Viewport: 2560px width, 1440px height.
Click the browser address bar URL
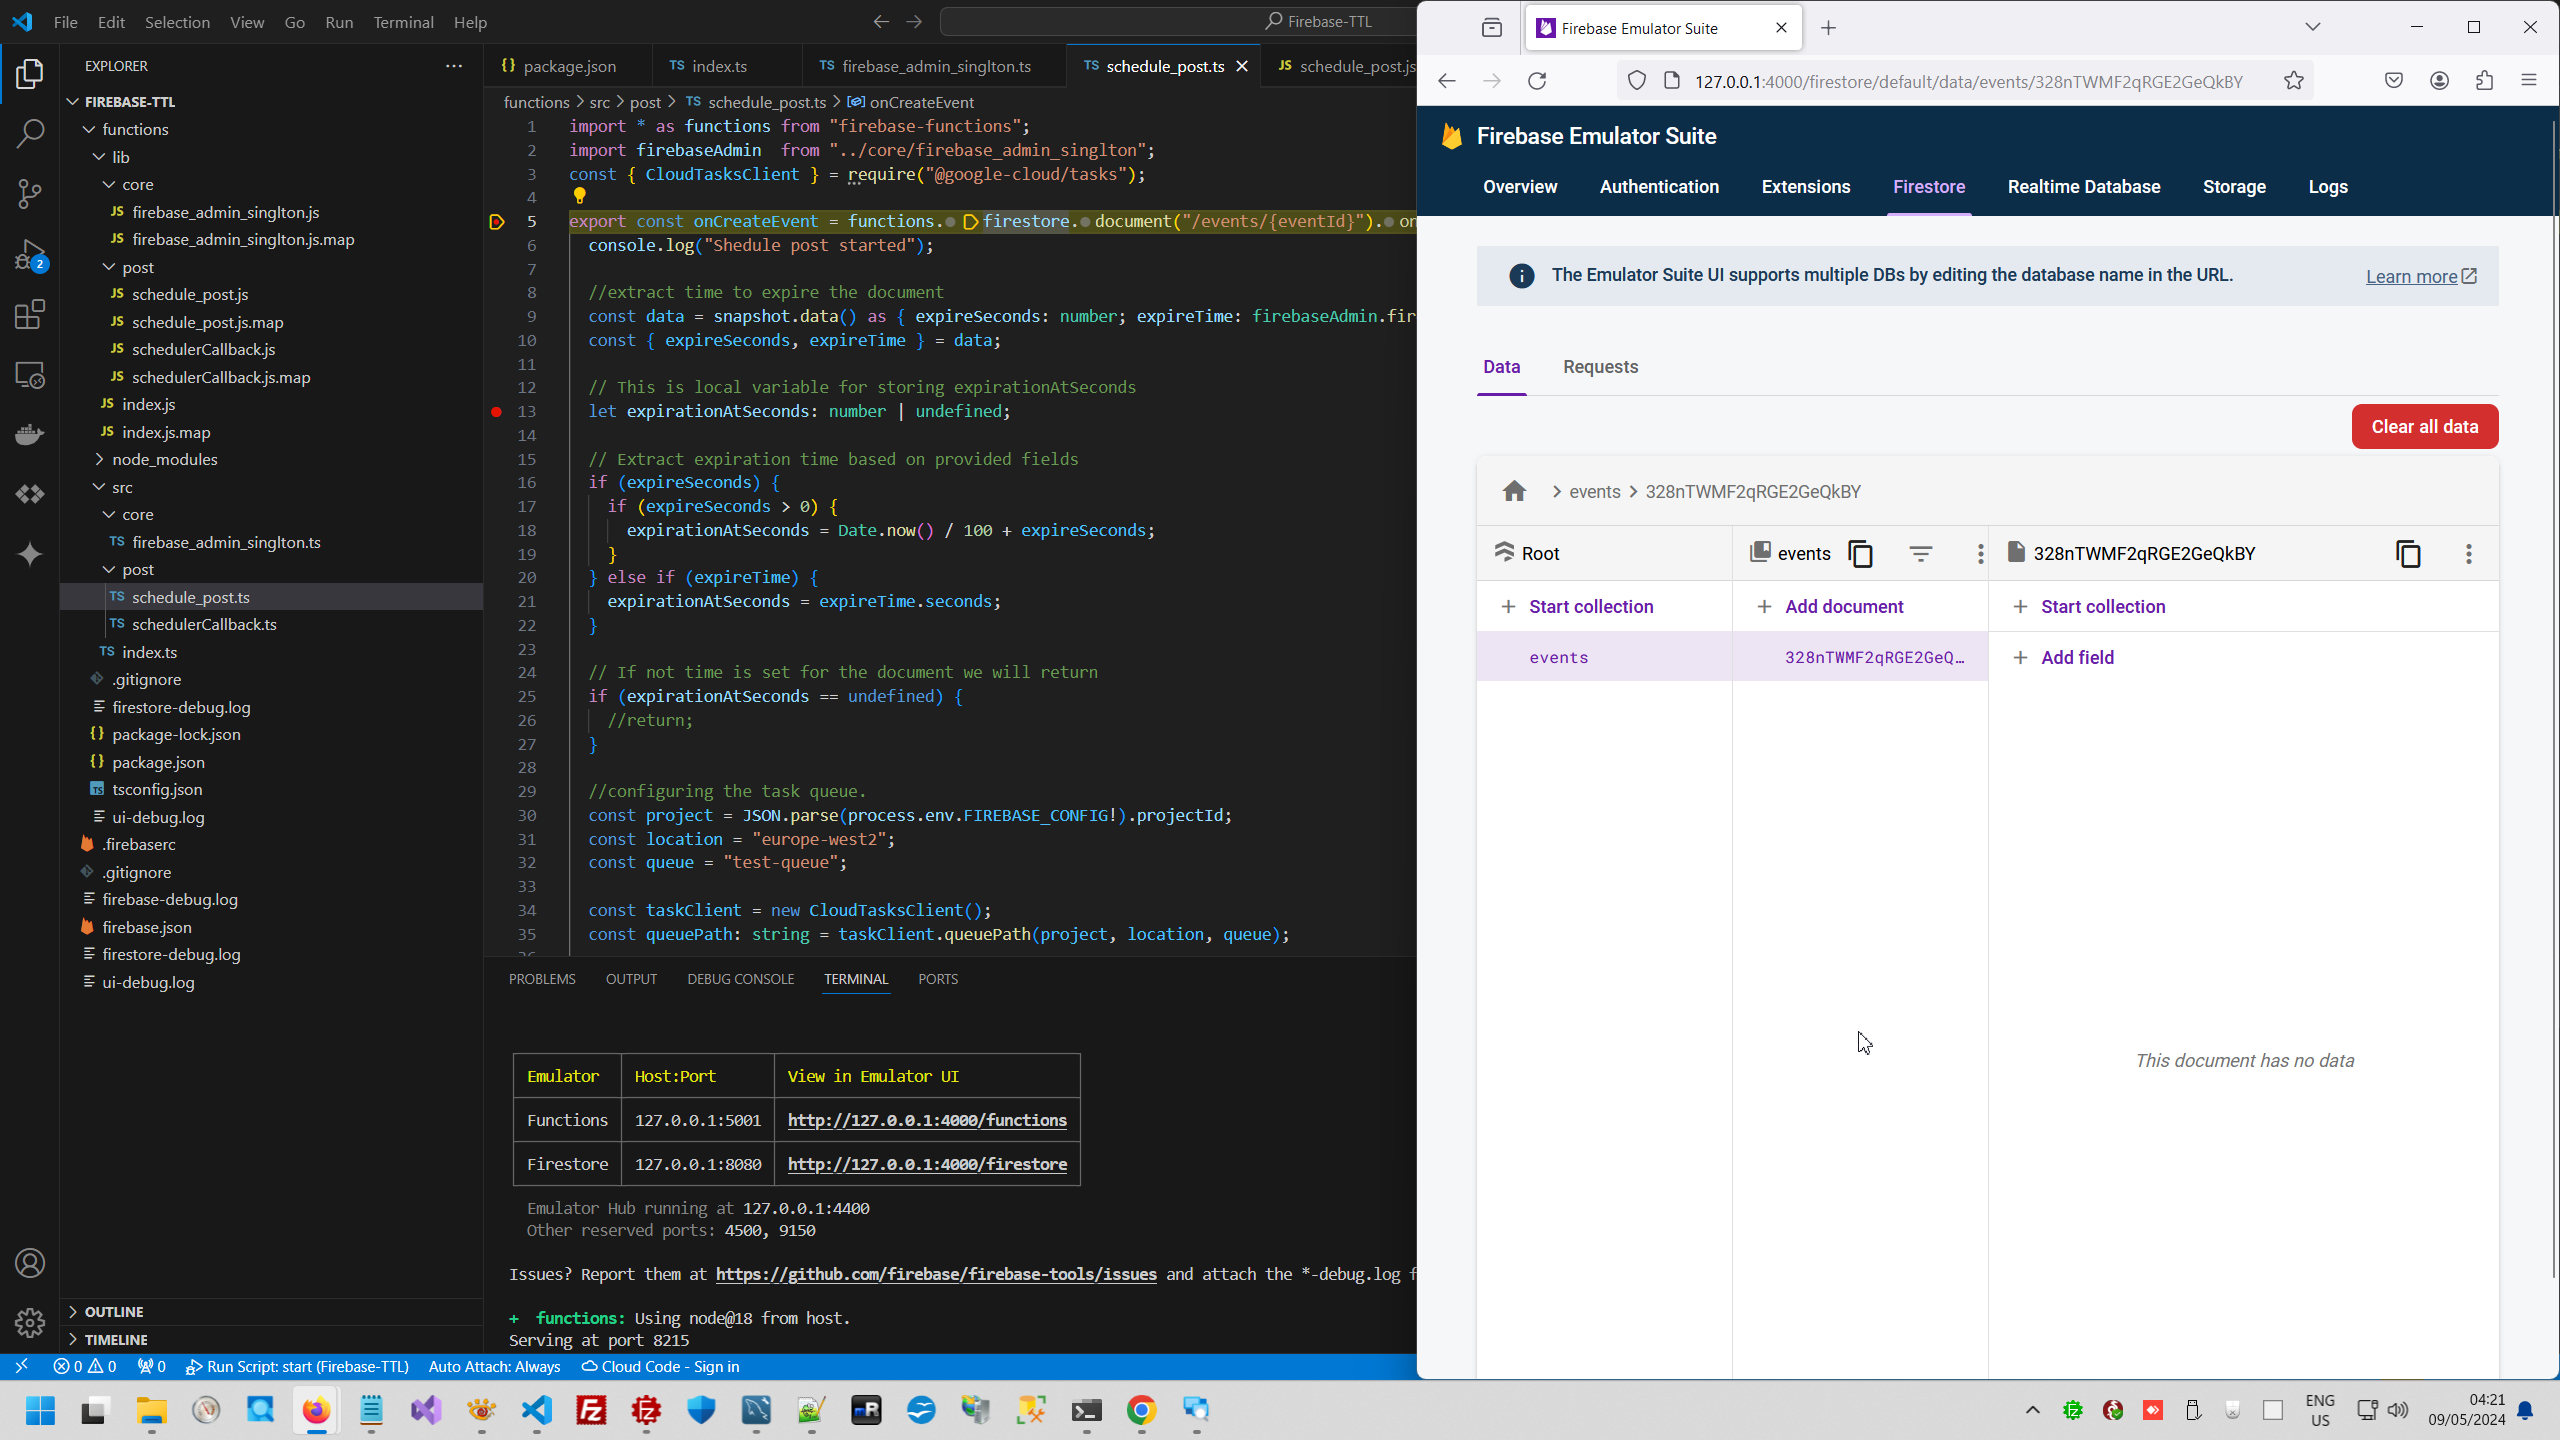pos(1967,81)
